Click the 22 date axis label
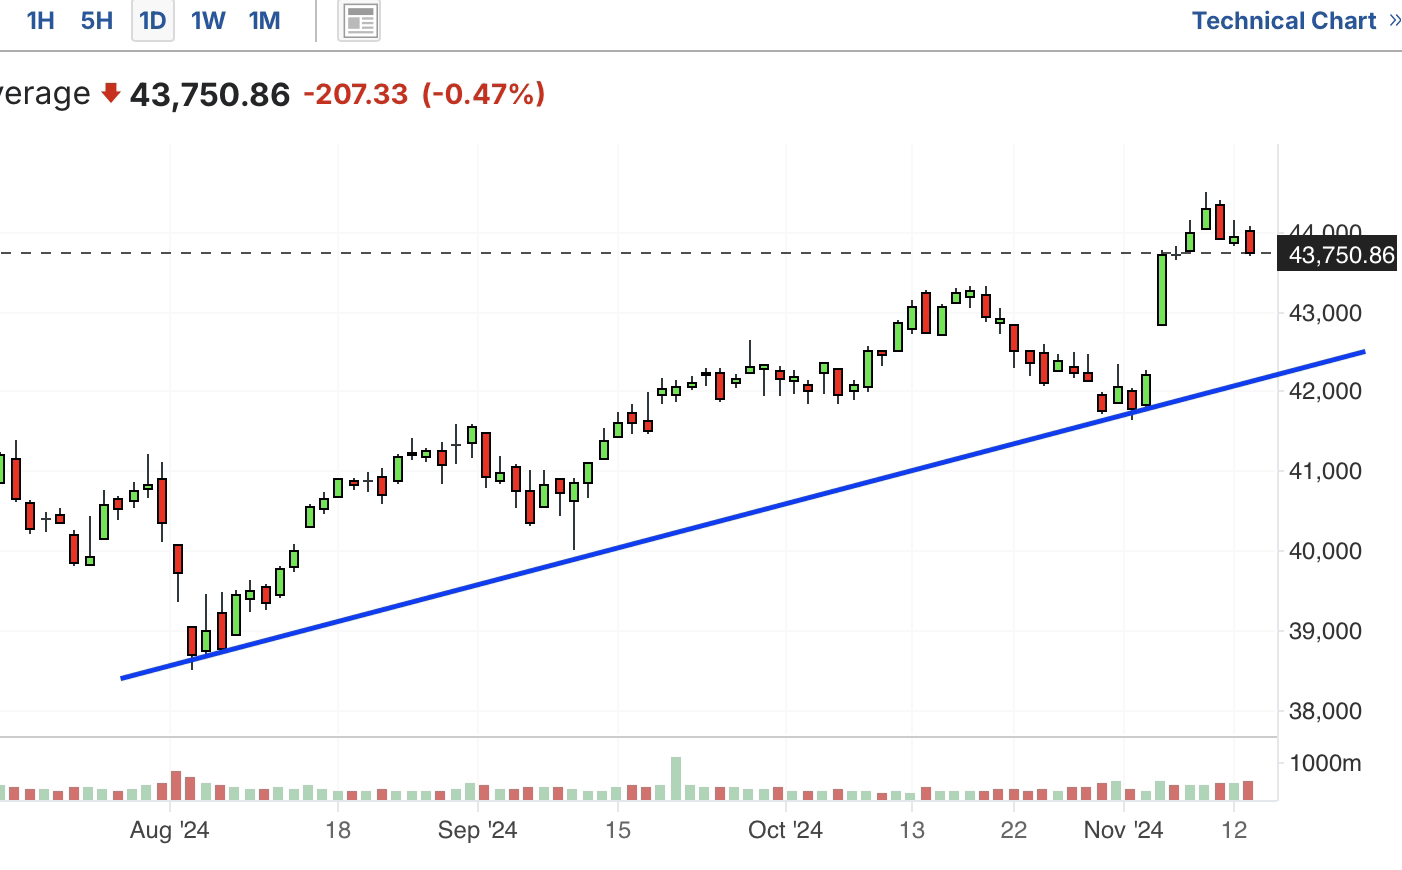The image size is (1402, 870). 1014,830
